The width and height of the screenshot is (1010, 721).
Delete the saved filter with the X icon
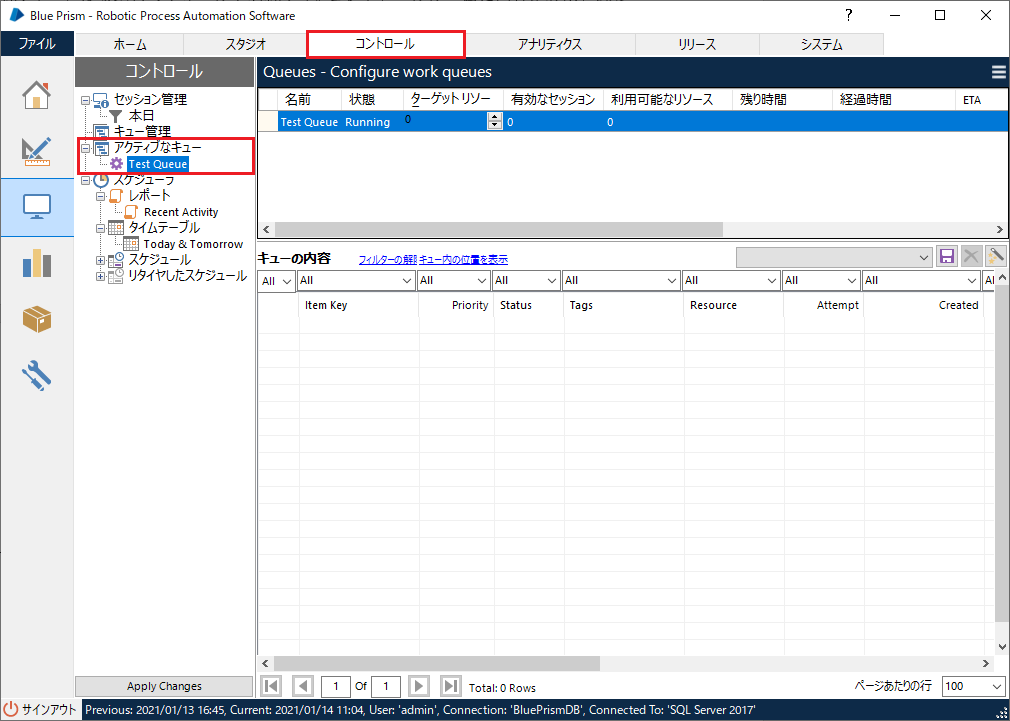971,256
